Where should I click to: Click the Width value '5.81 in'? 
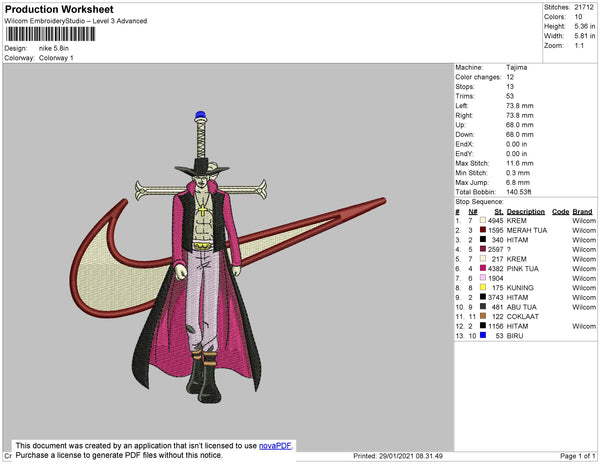click(584, 36)
